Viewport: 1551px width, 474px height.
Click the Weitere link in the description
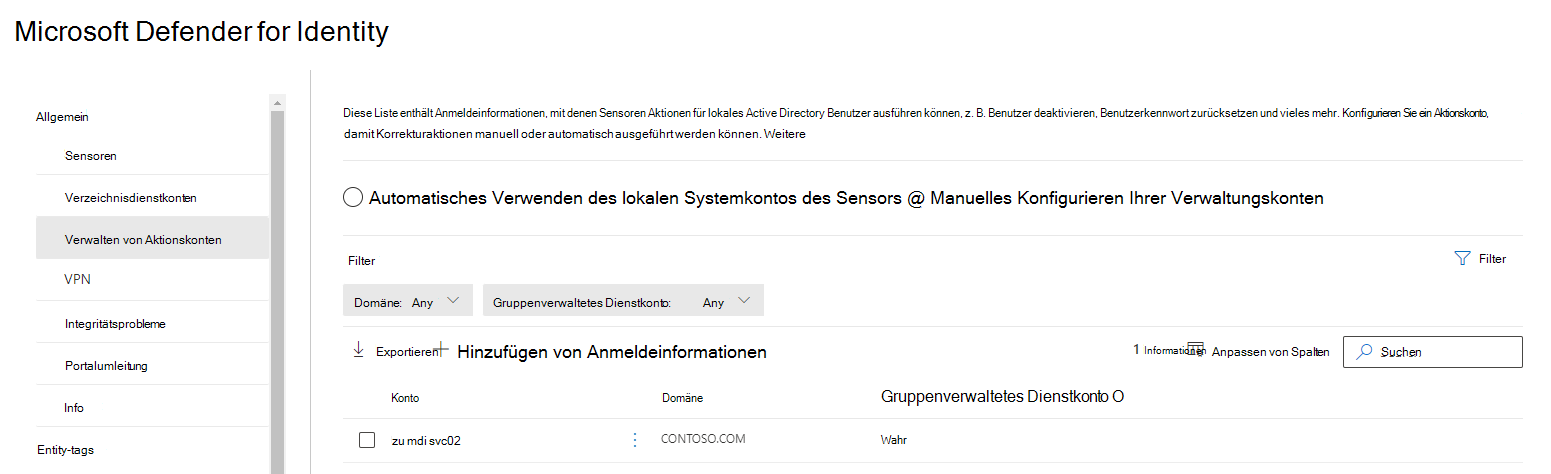pos(784,134)
